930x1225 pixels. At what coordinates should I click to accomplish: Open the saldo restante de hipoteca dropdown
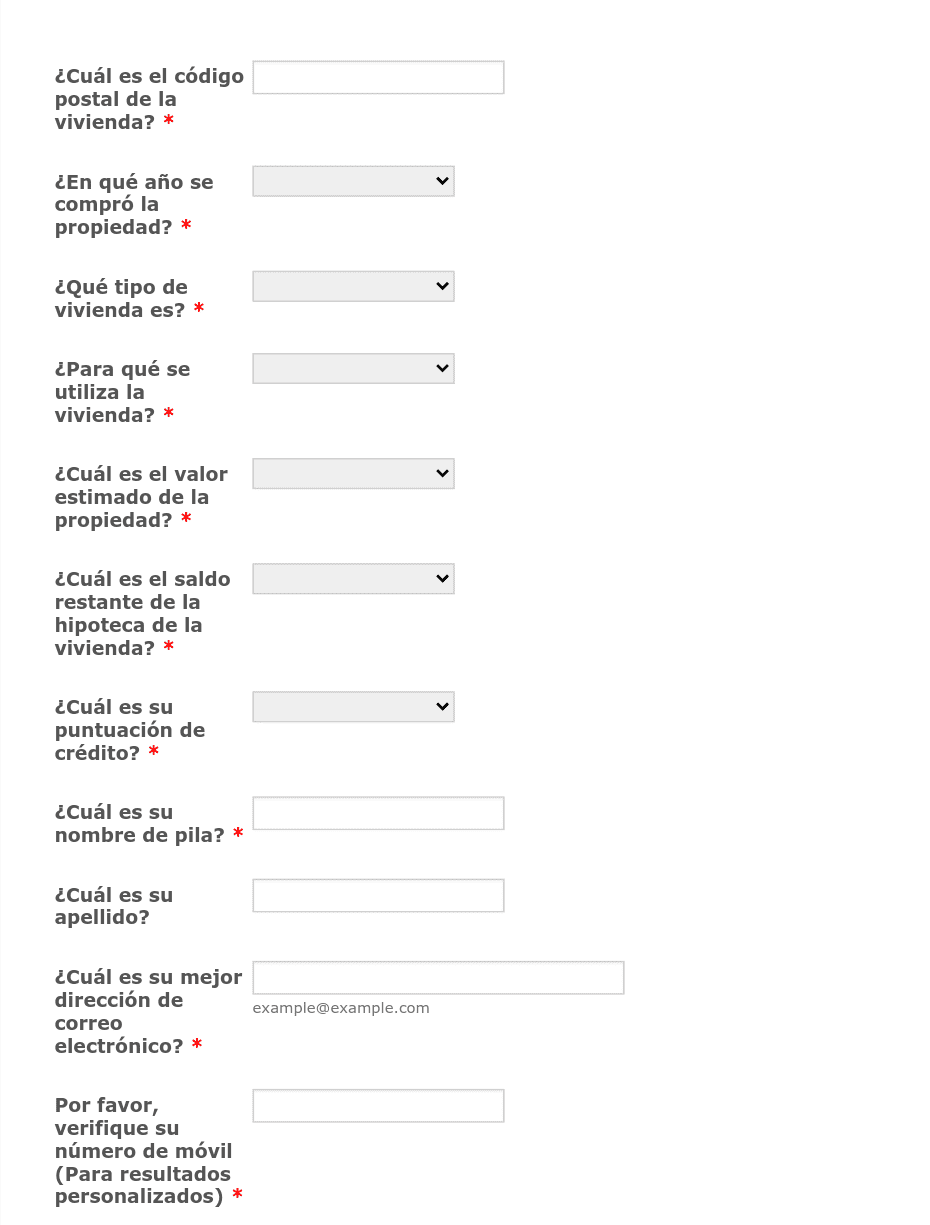[x=353, y=578]
